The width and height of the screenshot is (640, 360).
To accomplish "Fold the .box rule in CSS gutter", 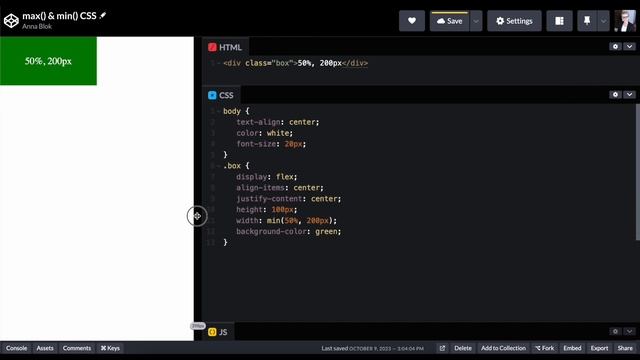I will click(x=219, y=166).
